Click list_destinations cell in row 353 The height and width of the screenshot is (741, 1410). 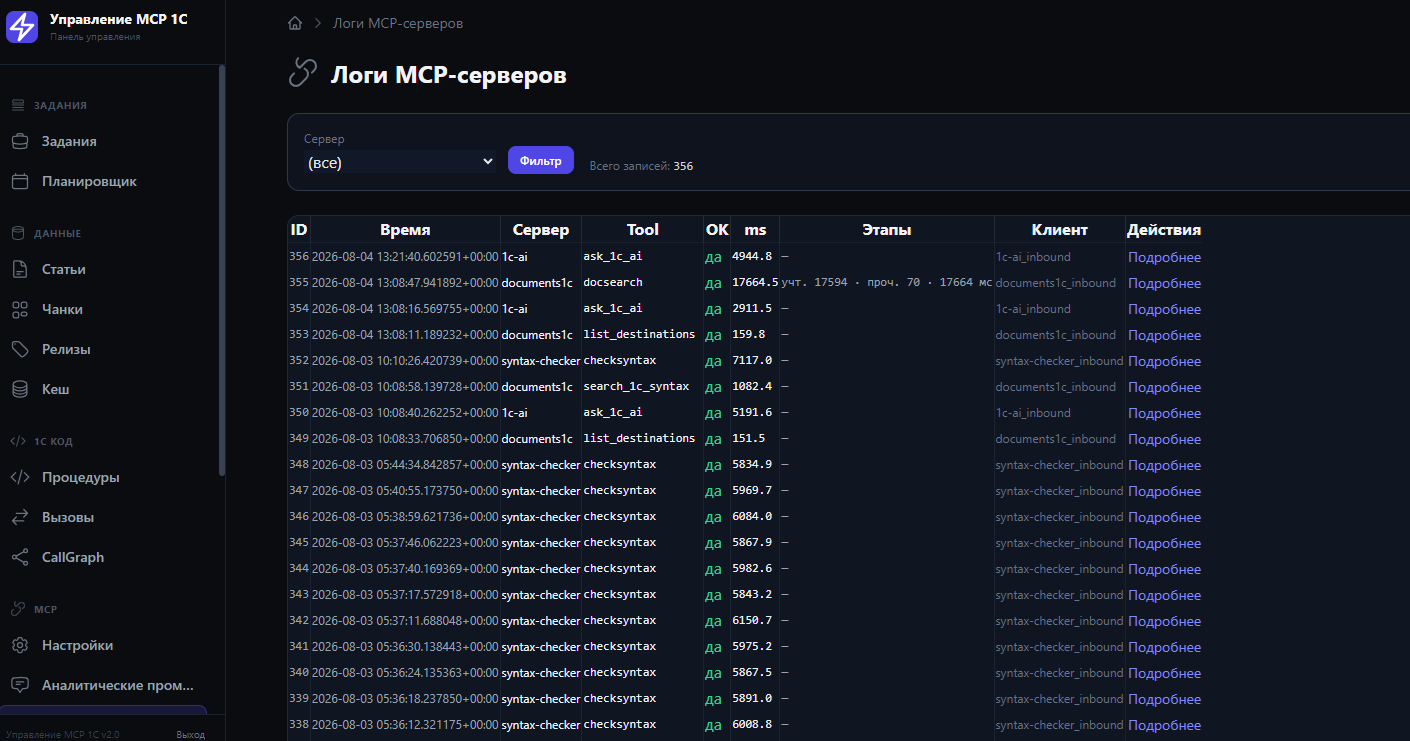tap(639, 334)
